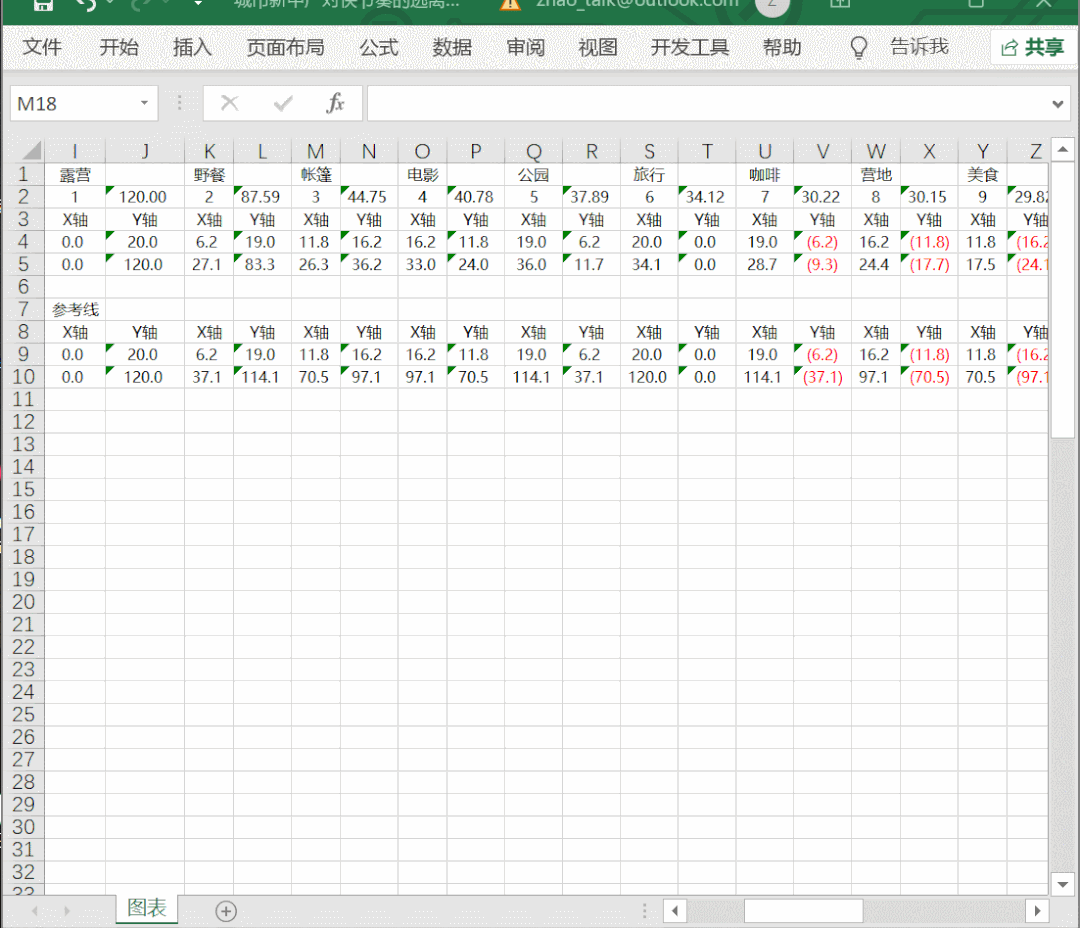The image size is (1080, 928).
Task: Click the vertical scrollbar up arrow
Action: pos(1062,149)
